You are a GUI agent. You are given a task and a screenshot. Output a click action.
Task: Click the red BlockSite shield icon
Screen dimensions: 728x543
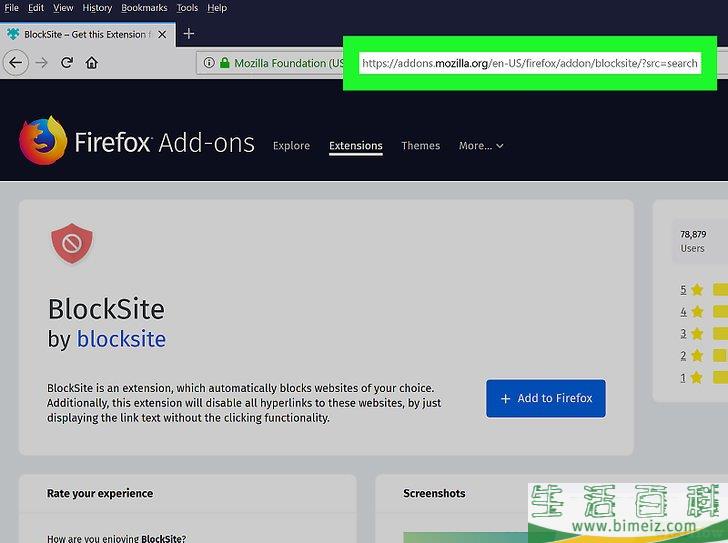tap(72, 244)
